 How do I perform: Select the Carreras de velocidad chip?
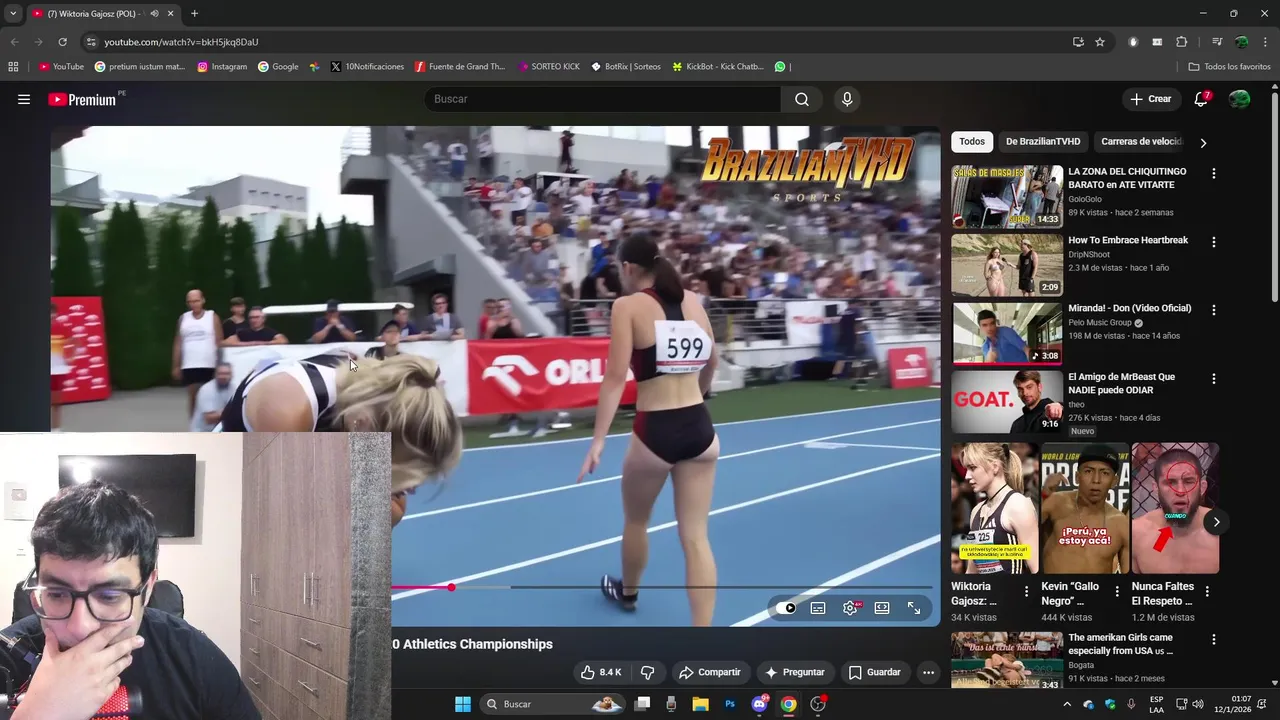1141,142
